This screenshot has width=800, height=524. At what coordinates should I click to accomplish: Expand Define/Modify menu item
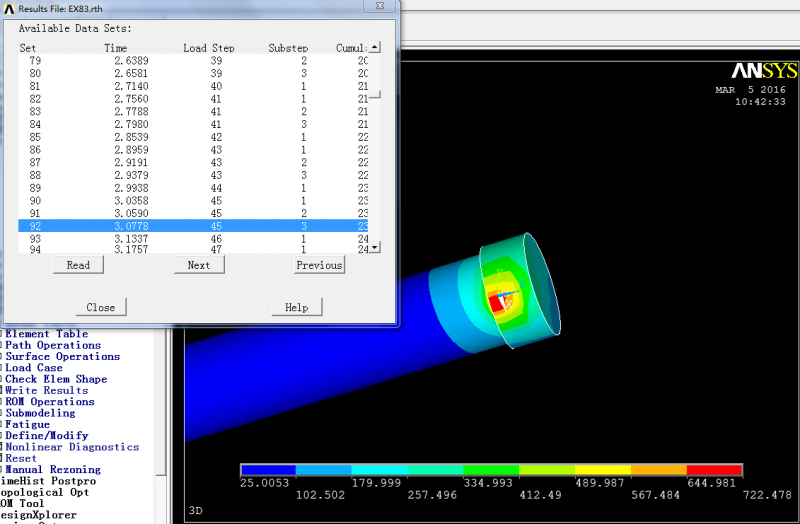[46, 435]
